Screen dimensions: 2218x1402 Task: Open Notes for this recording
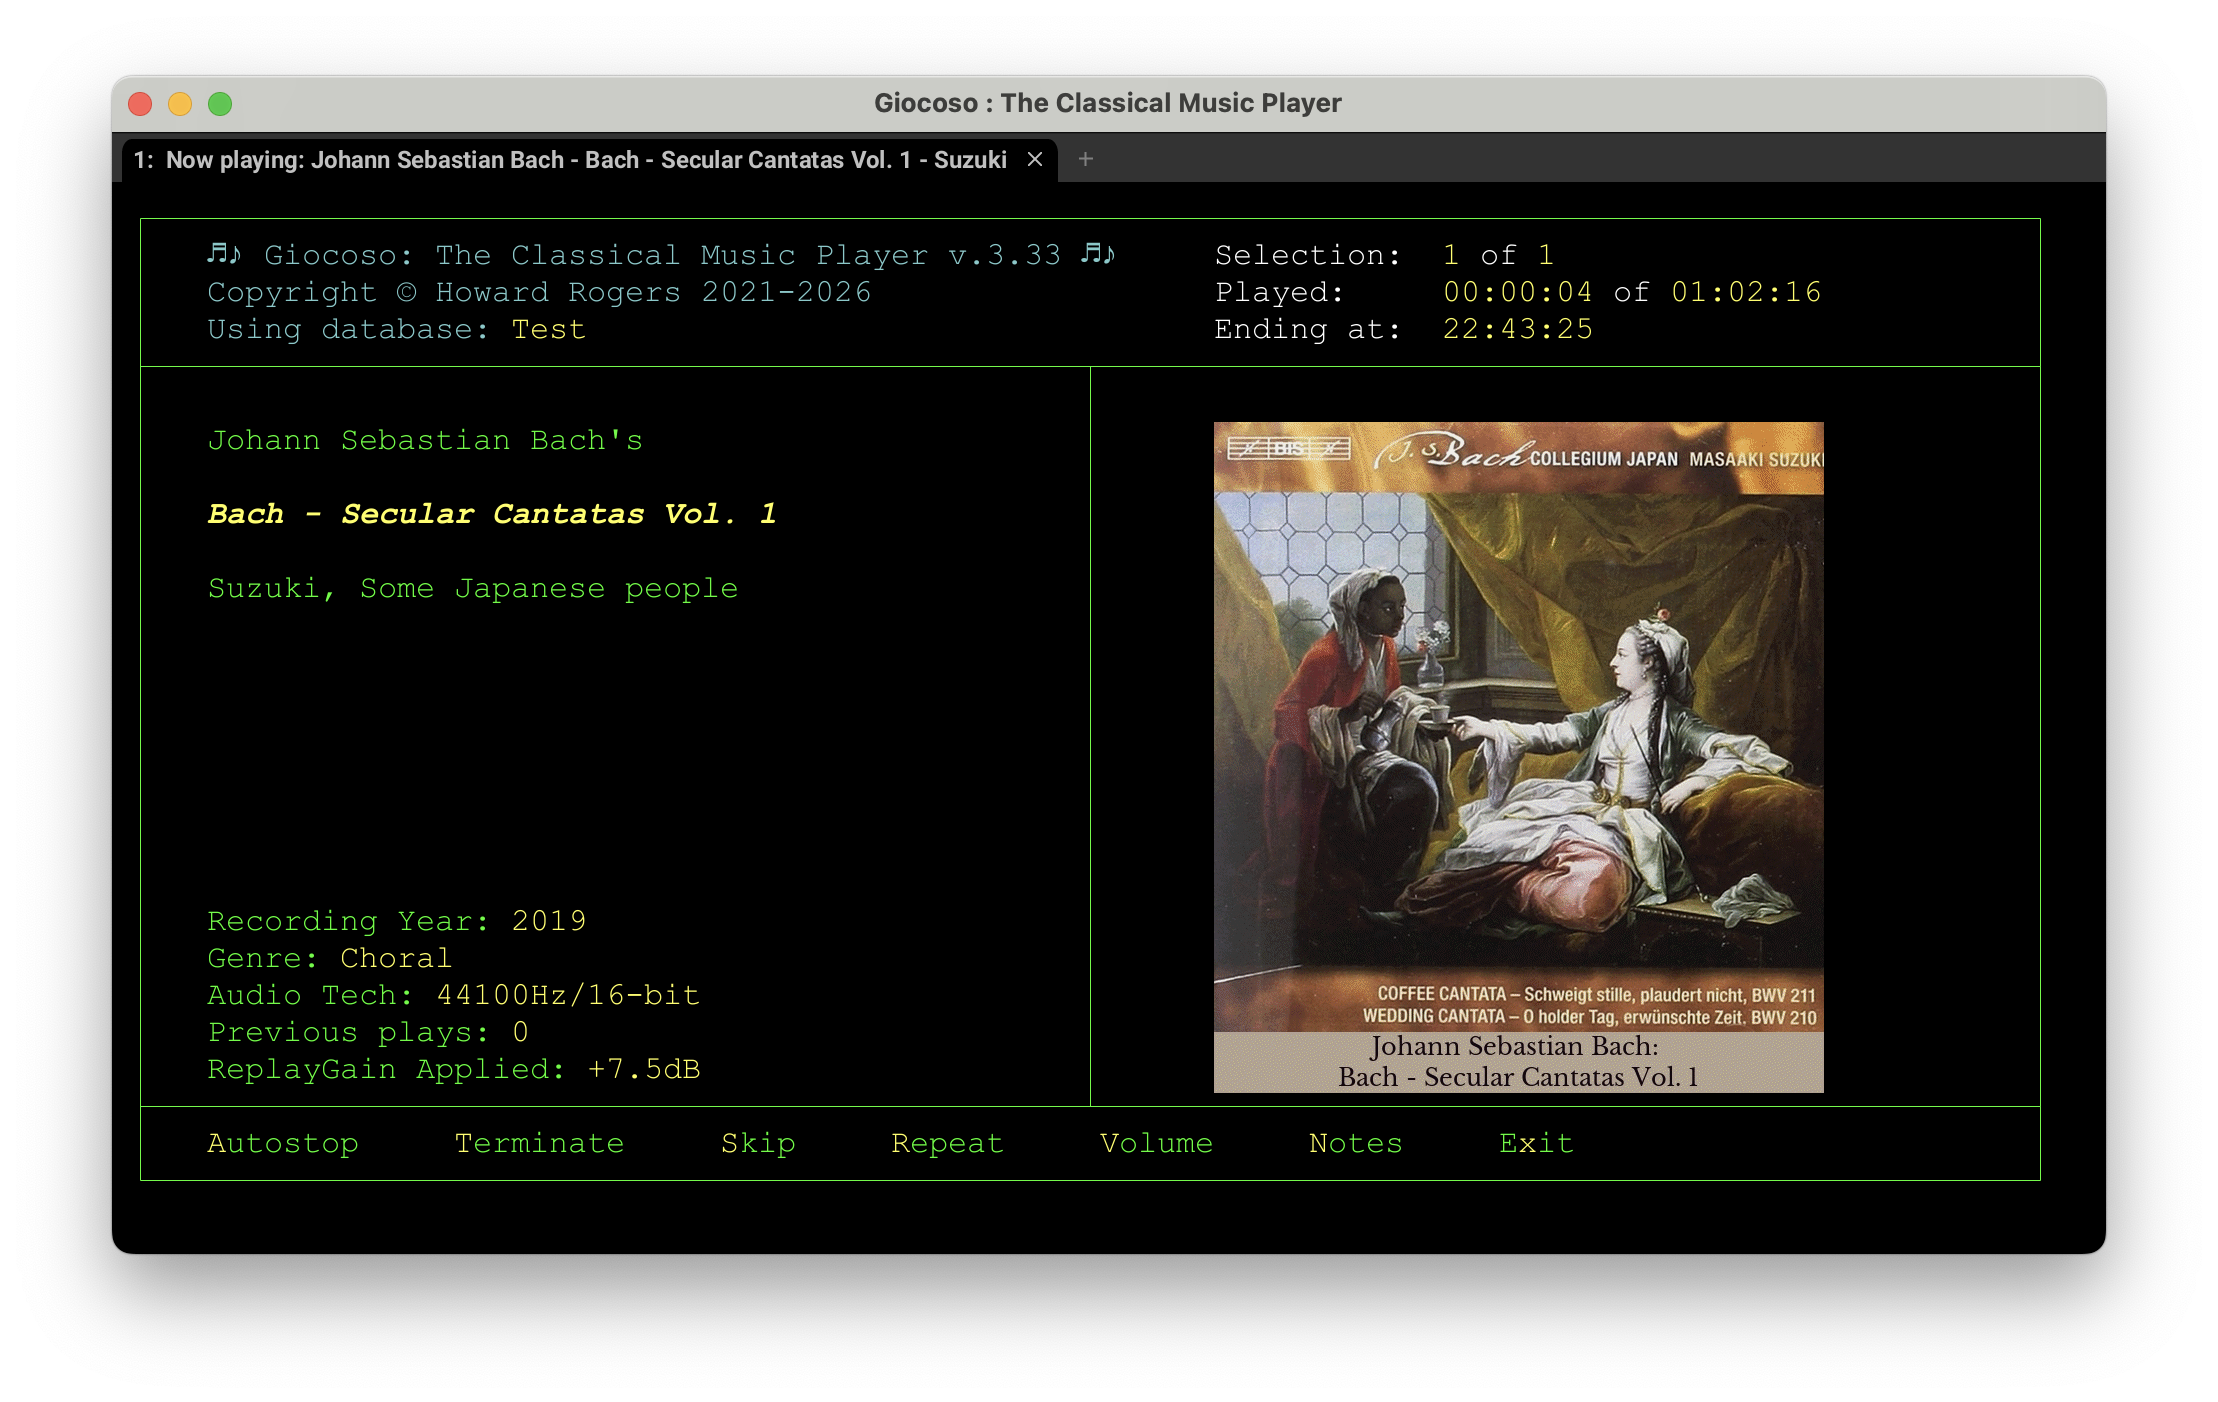tap(1355, 1143)
